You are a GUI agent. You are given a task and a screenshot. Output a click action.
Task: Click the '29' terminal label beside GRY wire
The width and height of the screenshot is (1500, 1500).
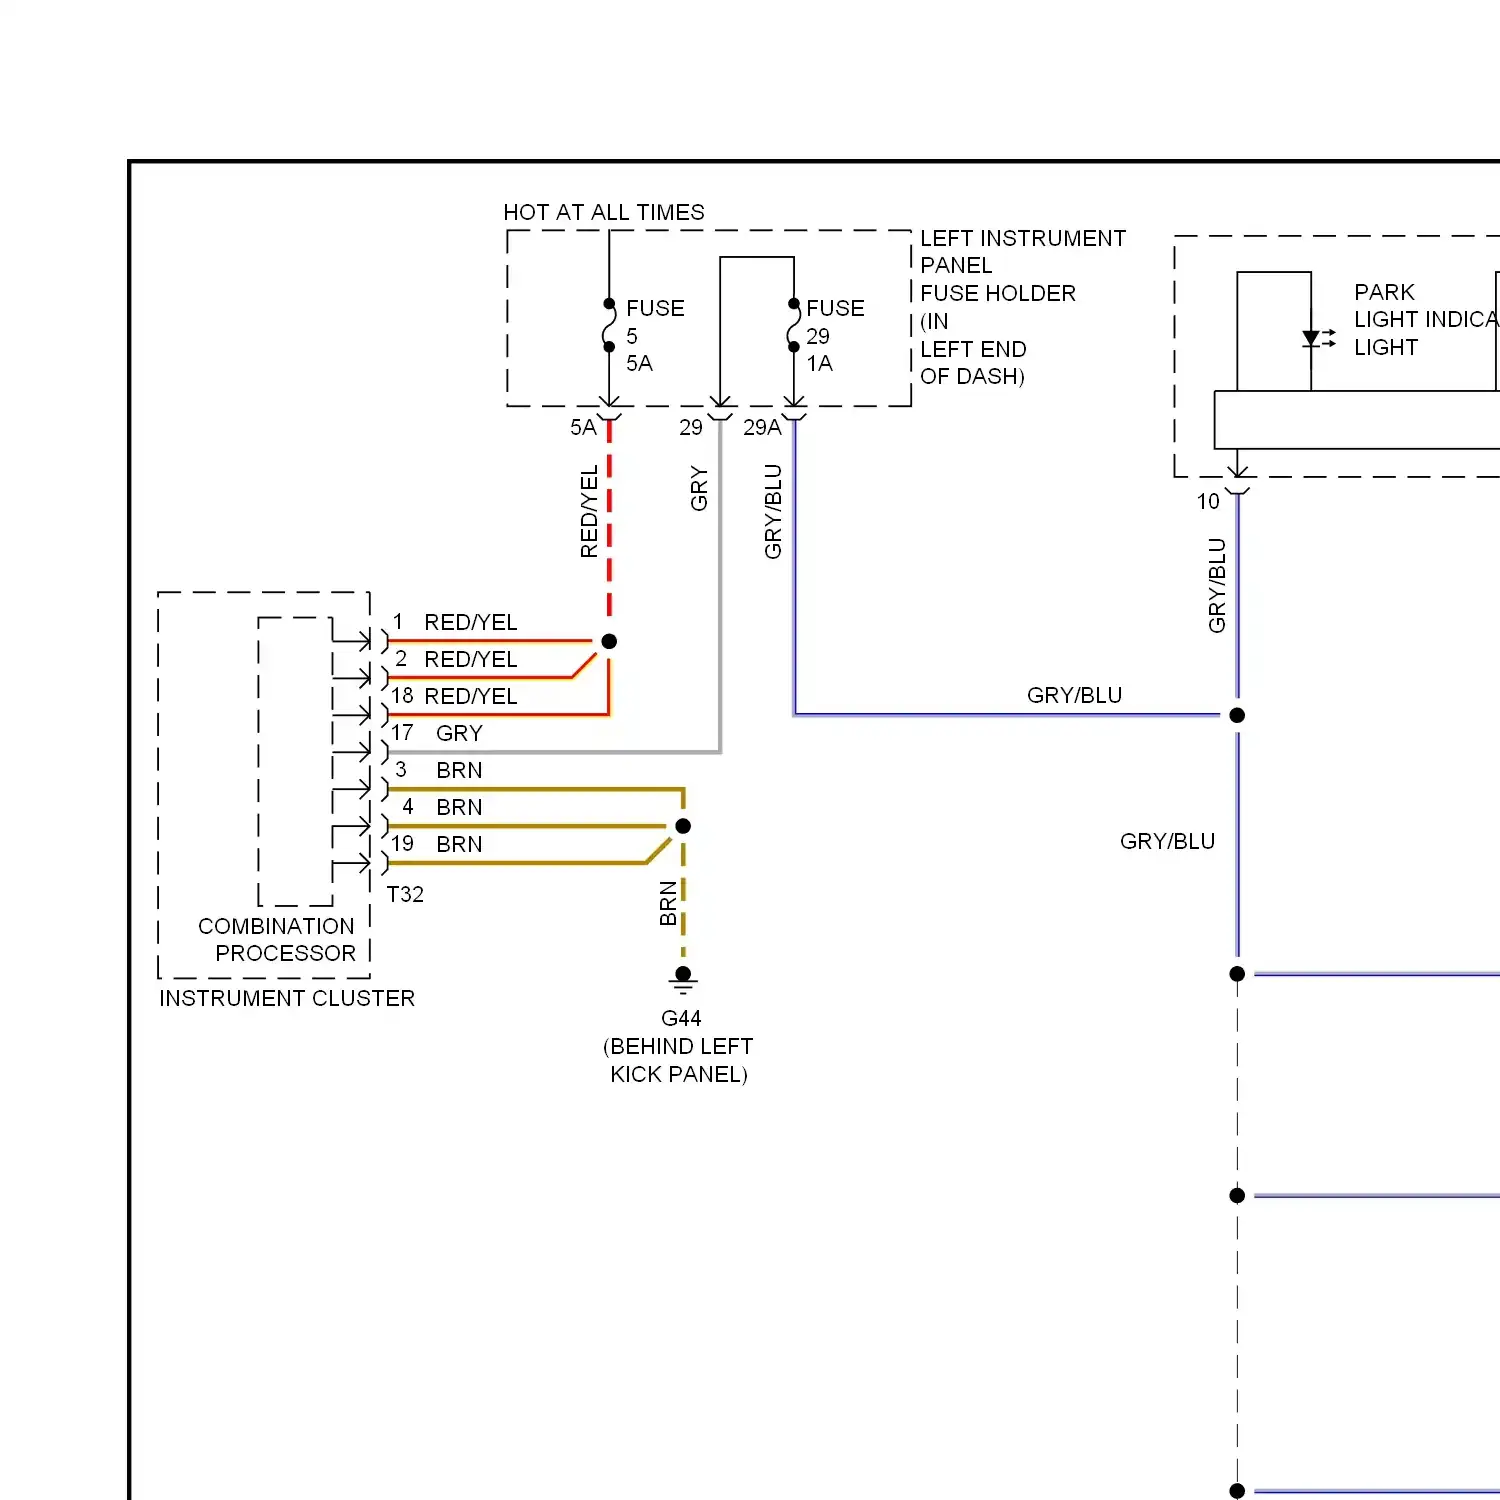[691, 428]
